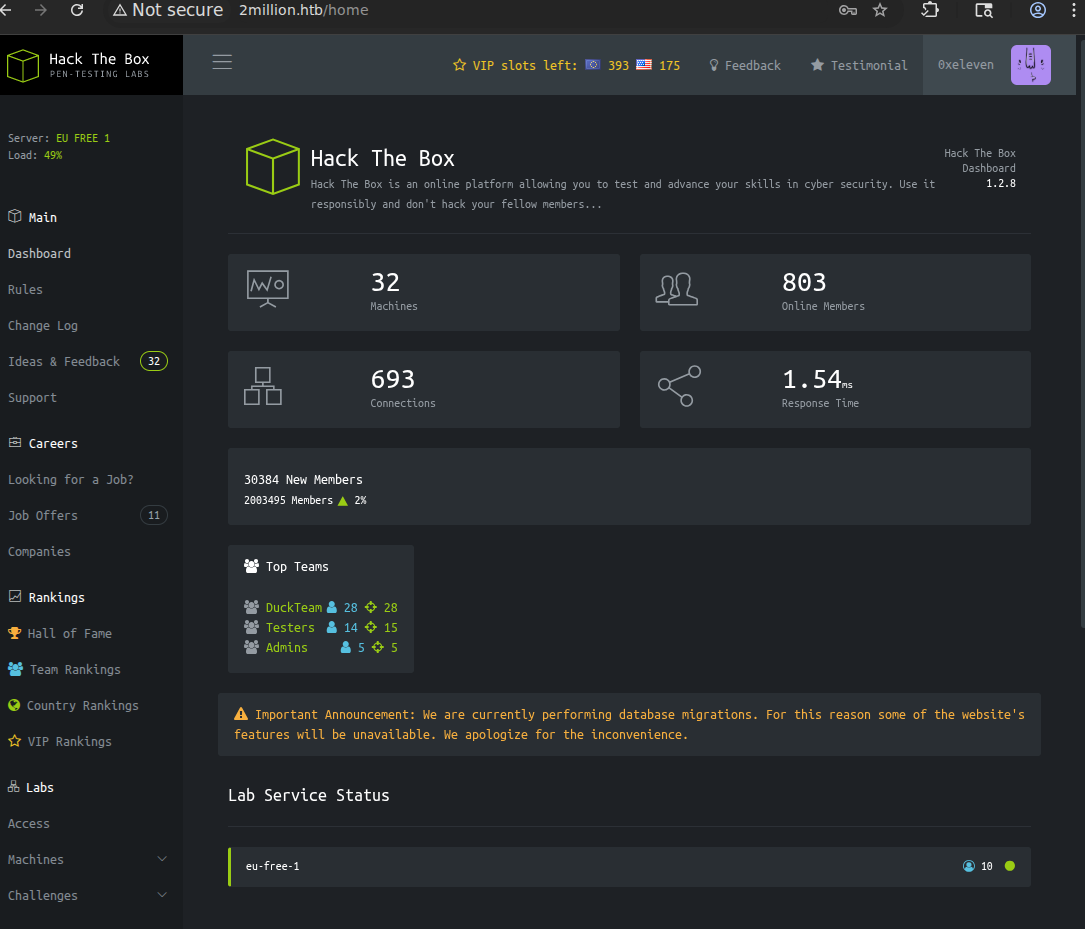Image resolution: width=1085 pixels, height=929 pixels.
Task: Open the browser profile icon
Action: [x=1037, y=10]
